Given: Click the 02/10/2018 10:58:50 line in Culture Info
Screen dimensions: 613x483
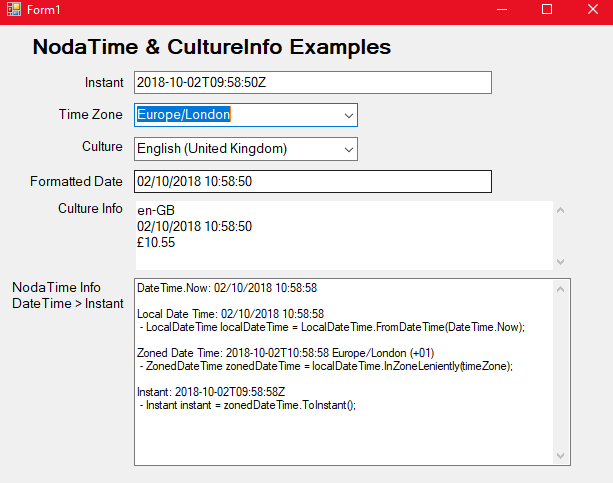Looking at the screenshot, I should 194,226.
